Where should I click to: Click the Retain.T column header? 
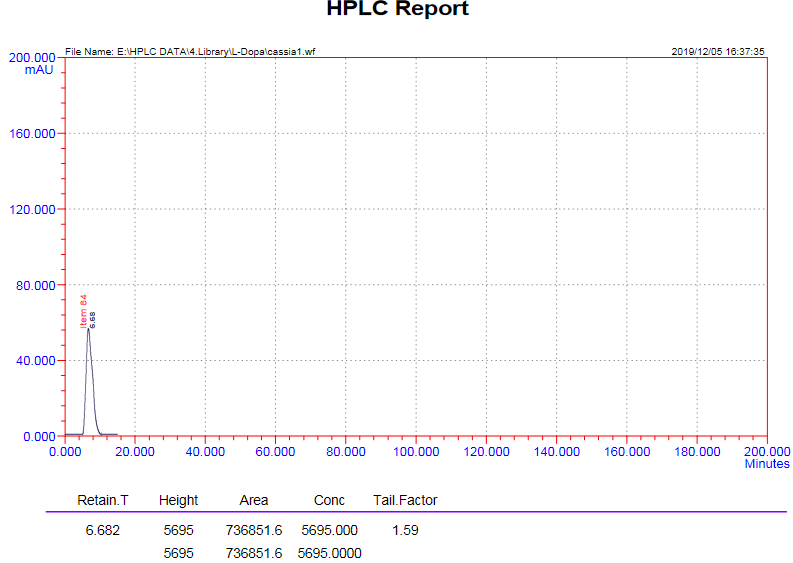[x=103, y=500]
